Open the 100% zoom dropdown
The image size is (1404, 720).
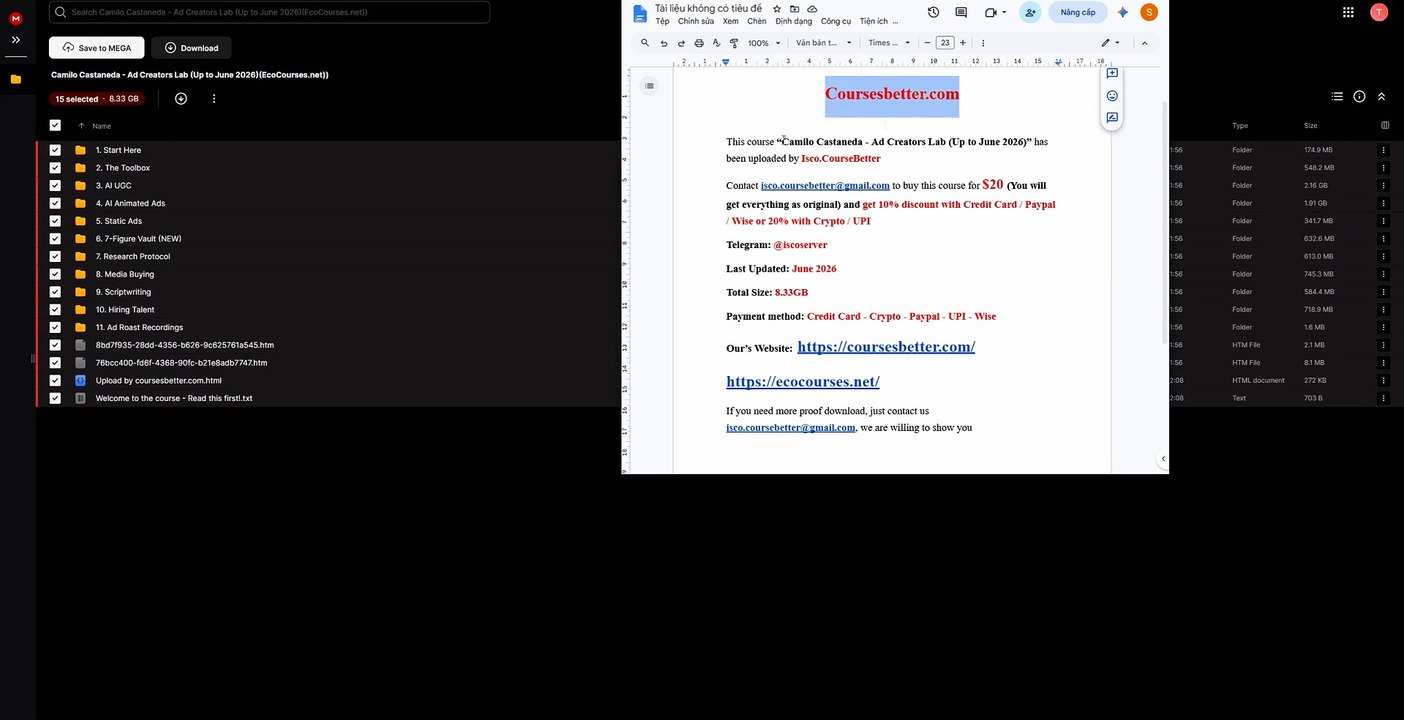[764, 43]
